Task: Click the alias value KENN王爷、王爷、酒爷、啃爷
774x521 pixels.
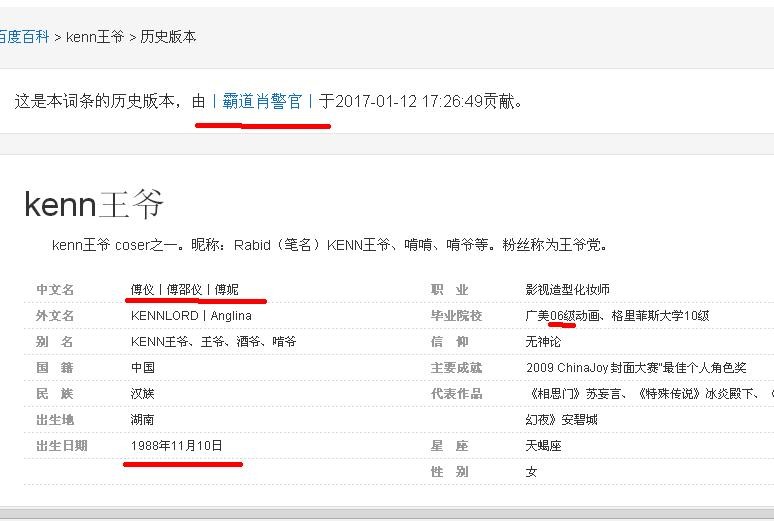Action: point(213,342)
